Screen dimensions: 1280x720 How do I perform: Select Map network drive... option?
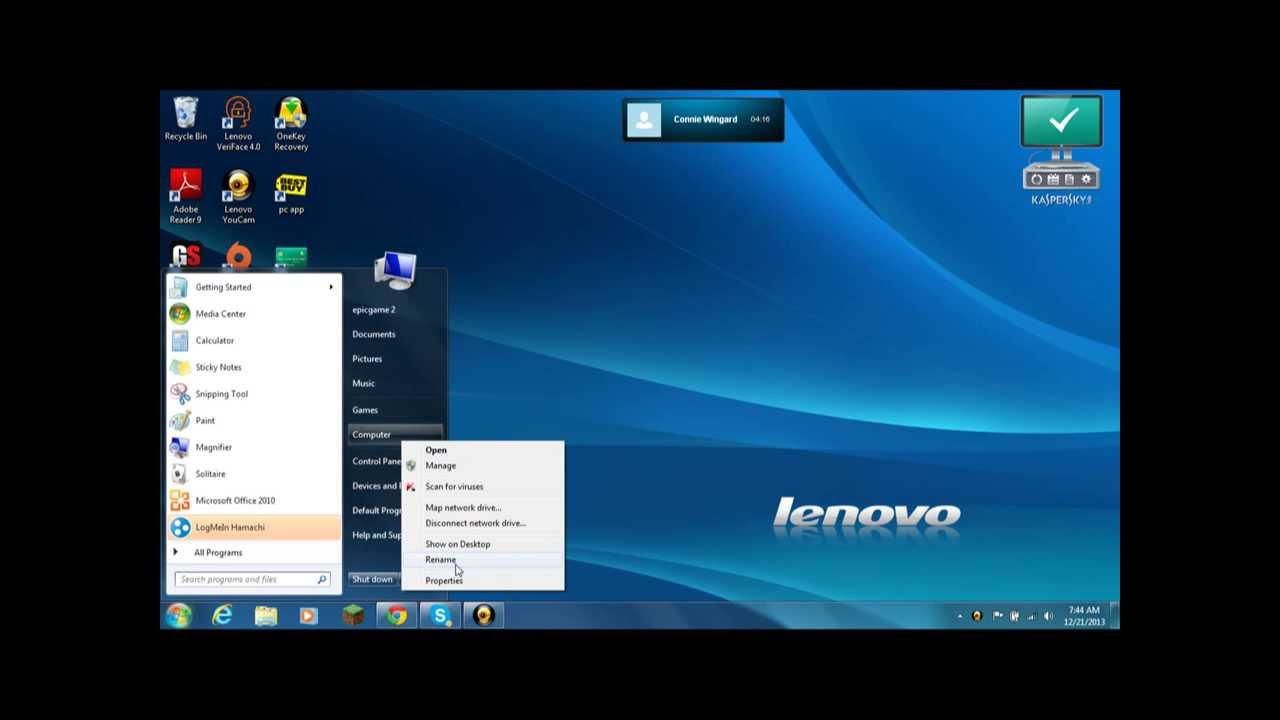coord(483,508)
